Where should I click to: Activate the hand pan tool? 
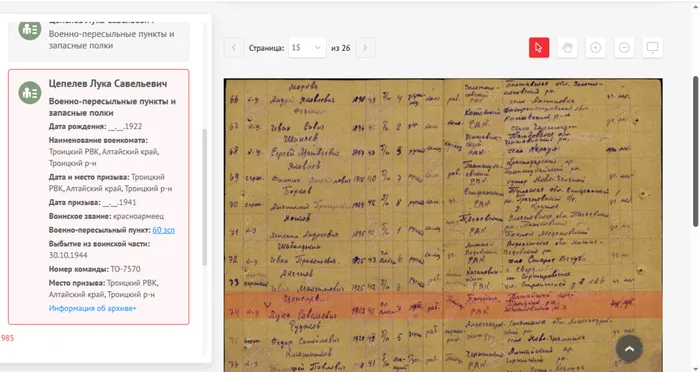tap(567, 48)
